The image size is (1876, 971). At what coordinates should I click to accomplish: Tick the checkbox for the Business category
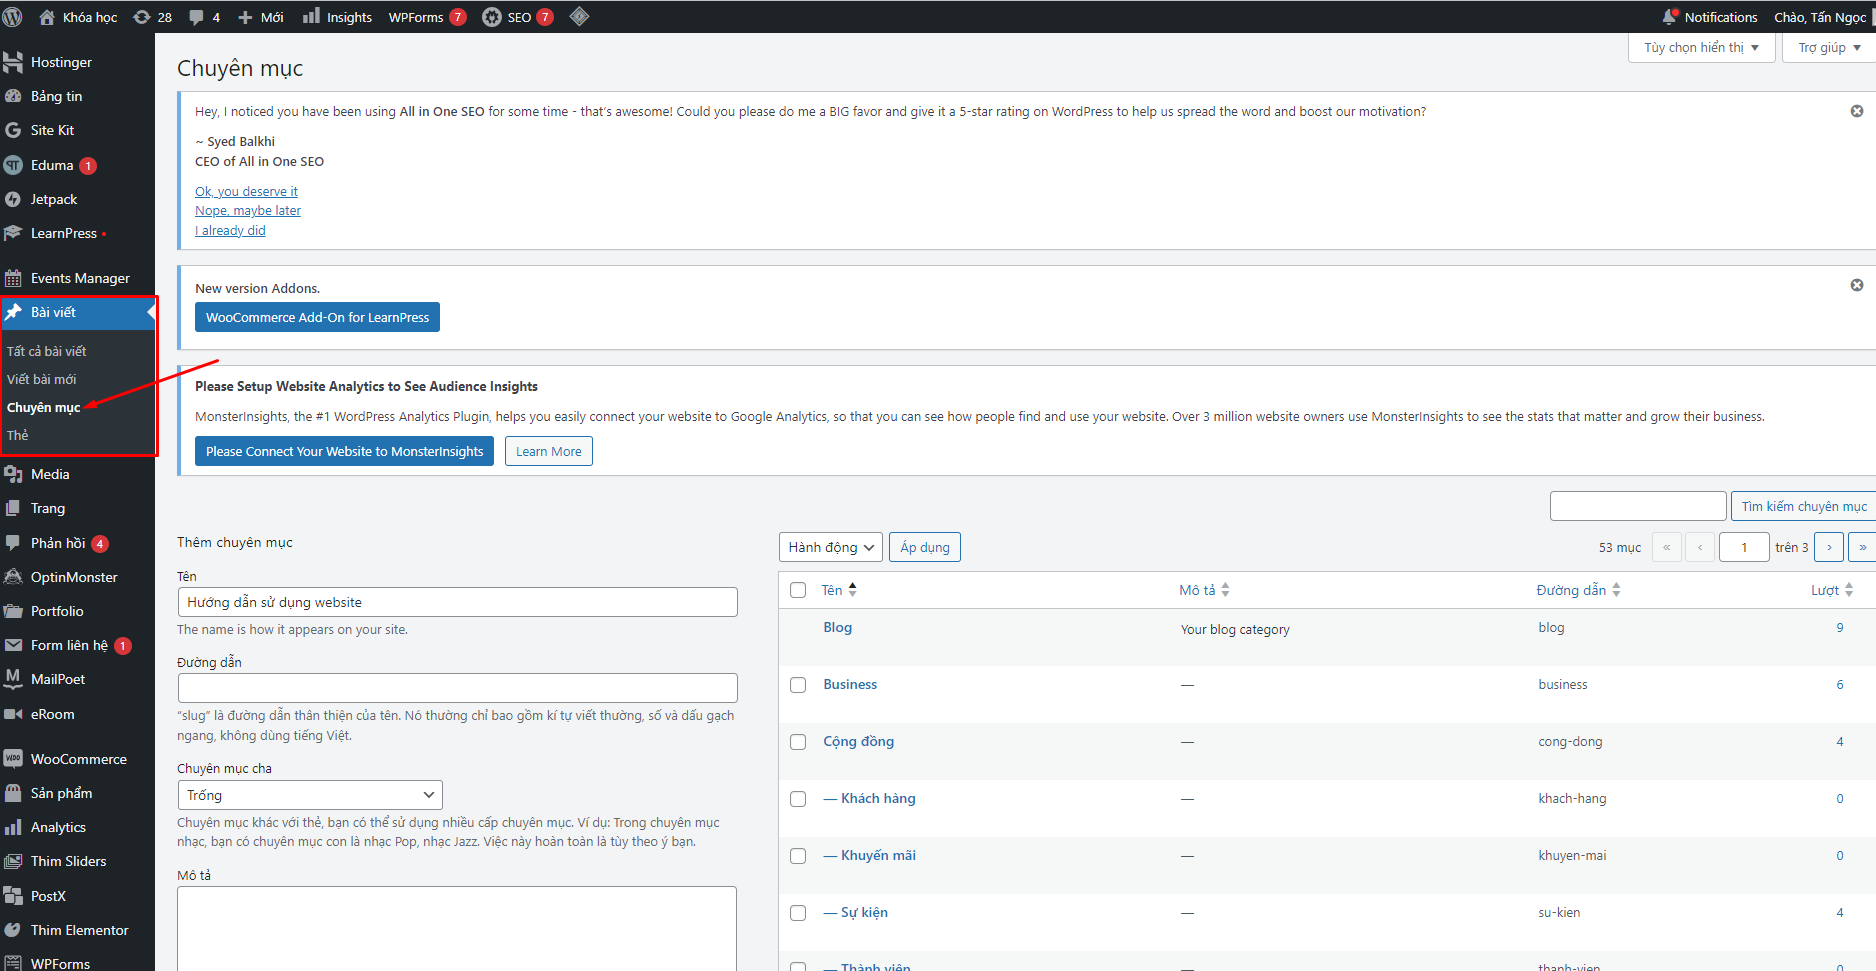coord(798,685)
